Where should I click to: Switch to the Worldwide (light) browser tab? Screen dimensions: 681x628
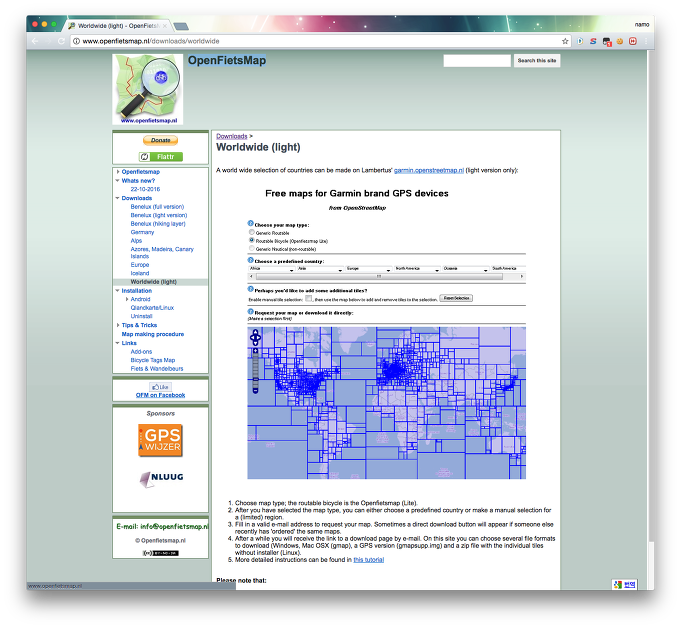click(119, 26)
